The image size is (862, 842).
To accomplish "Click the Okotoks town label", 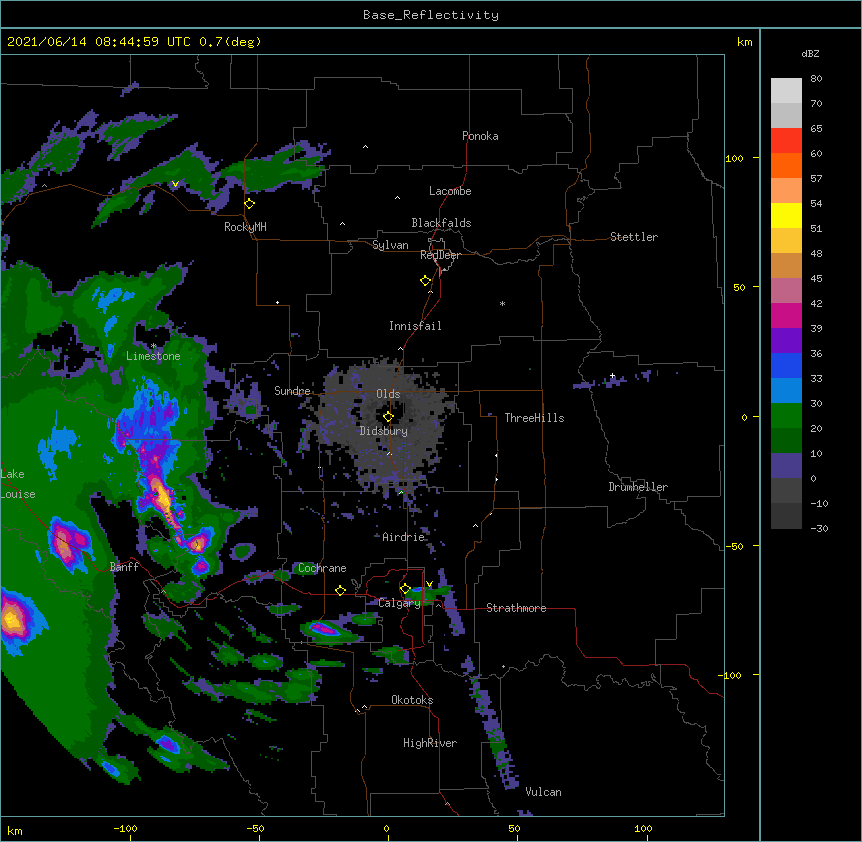I will pyautogui.click(x=412, y=700).
